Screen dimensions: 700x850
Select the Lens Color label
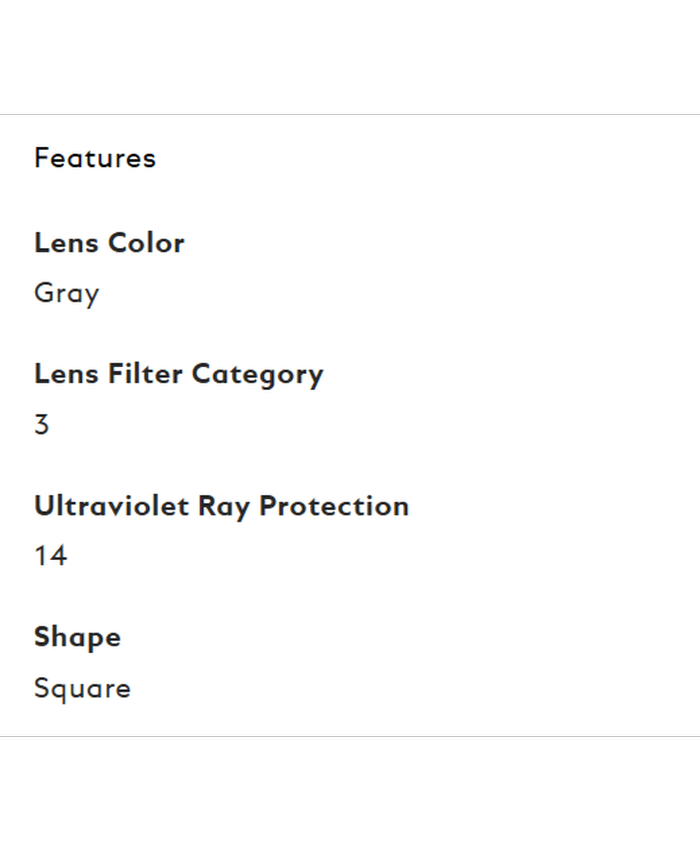click(x=109, y=243)
